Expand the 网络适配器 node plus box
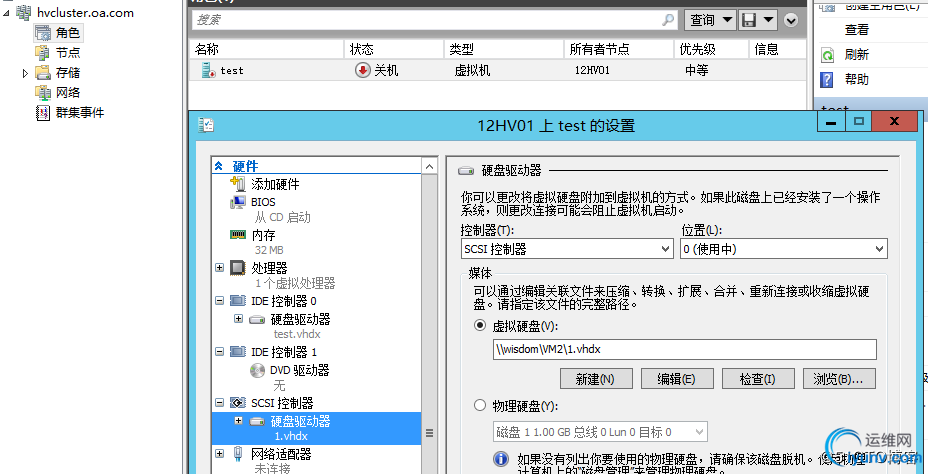The width and height of the screenshot is (928, 474). (220, 454)
